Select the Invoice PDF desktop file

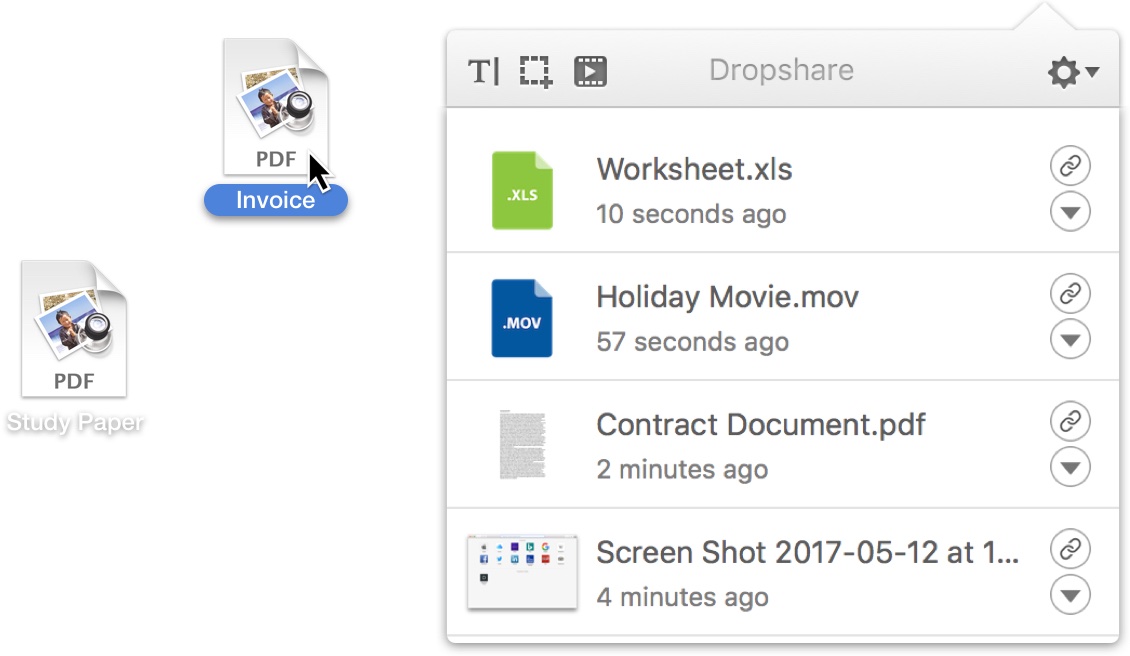(x=275, y=120)
